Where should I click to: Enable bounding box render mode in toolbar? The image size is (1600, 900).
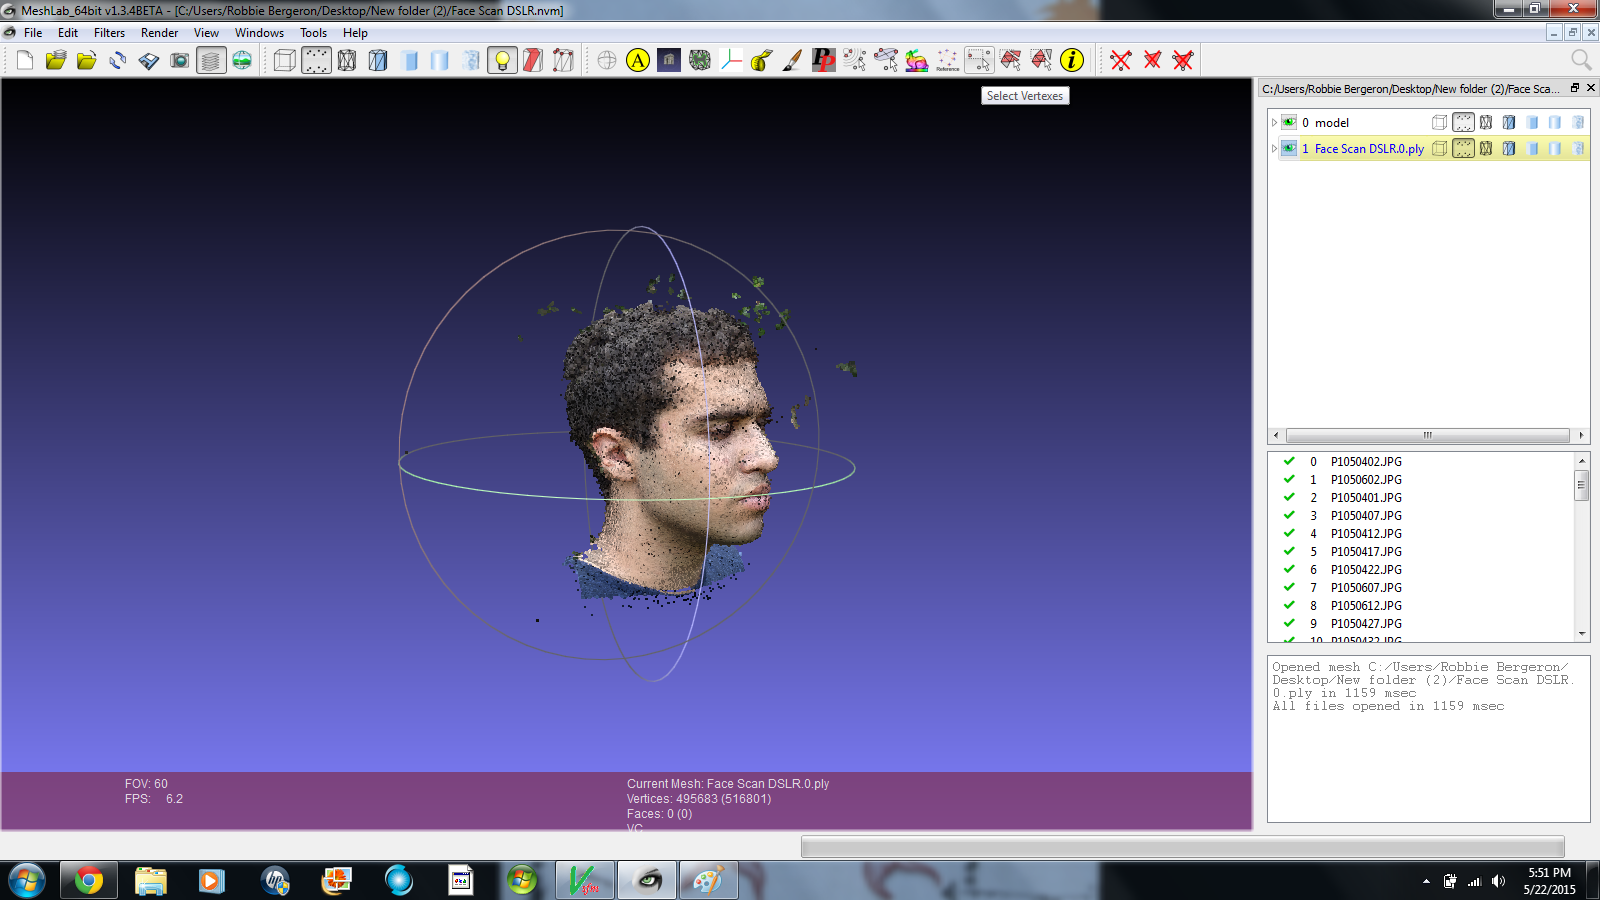pyautogui.click(x=285, y=60)
